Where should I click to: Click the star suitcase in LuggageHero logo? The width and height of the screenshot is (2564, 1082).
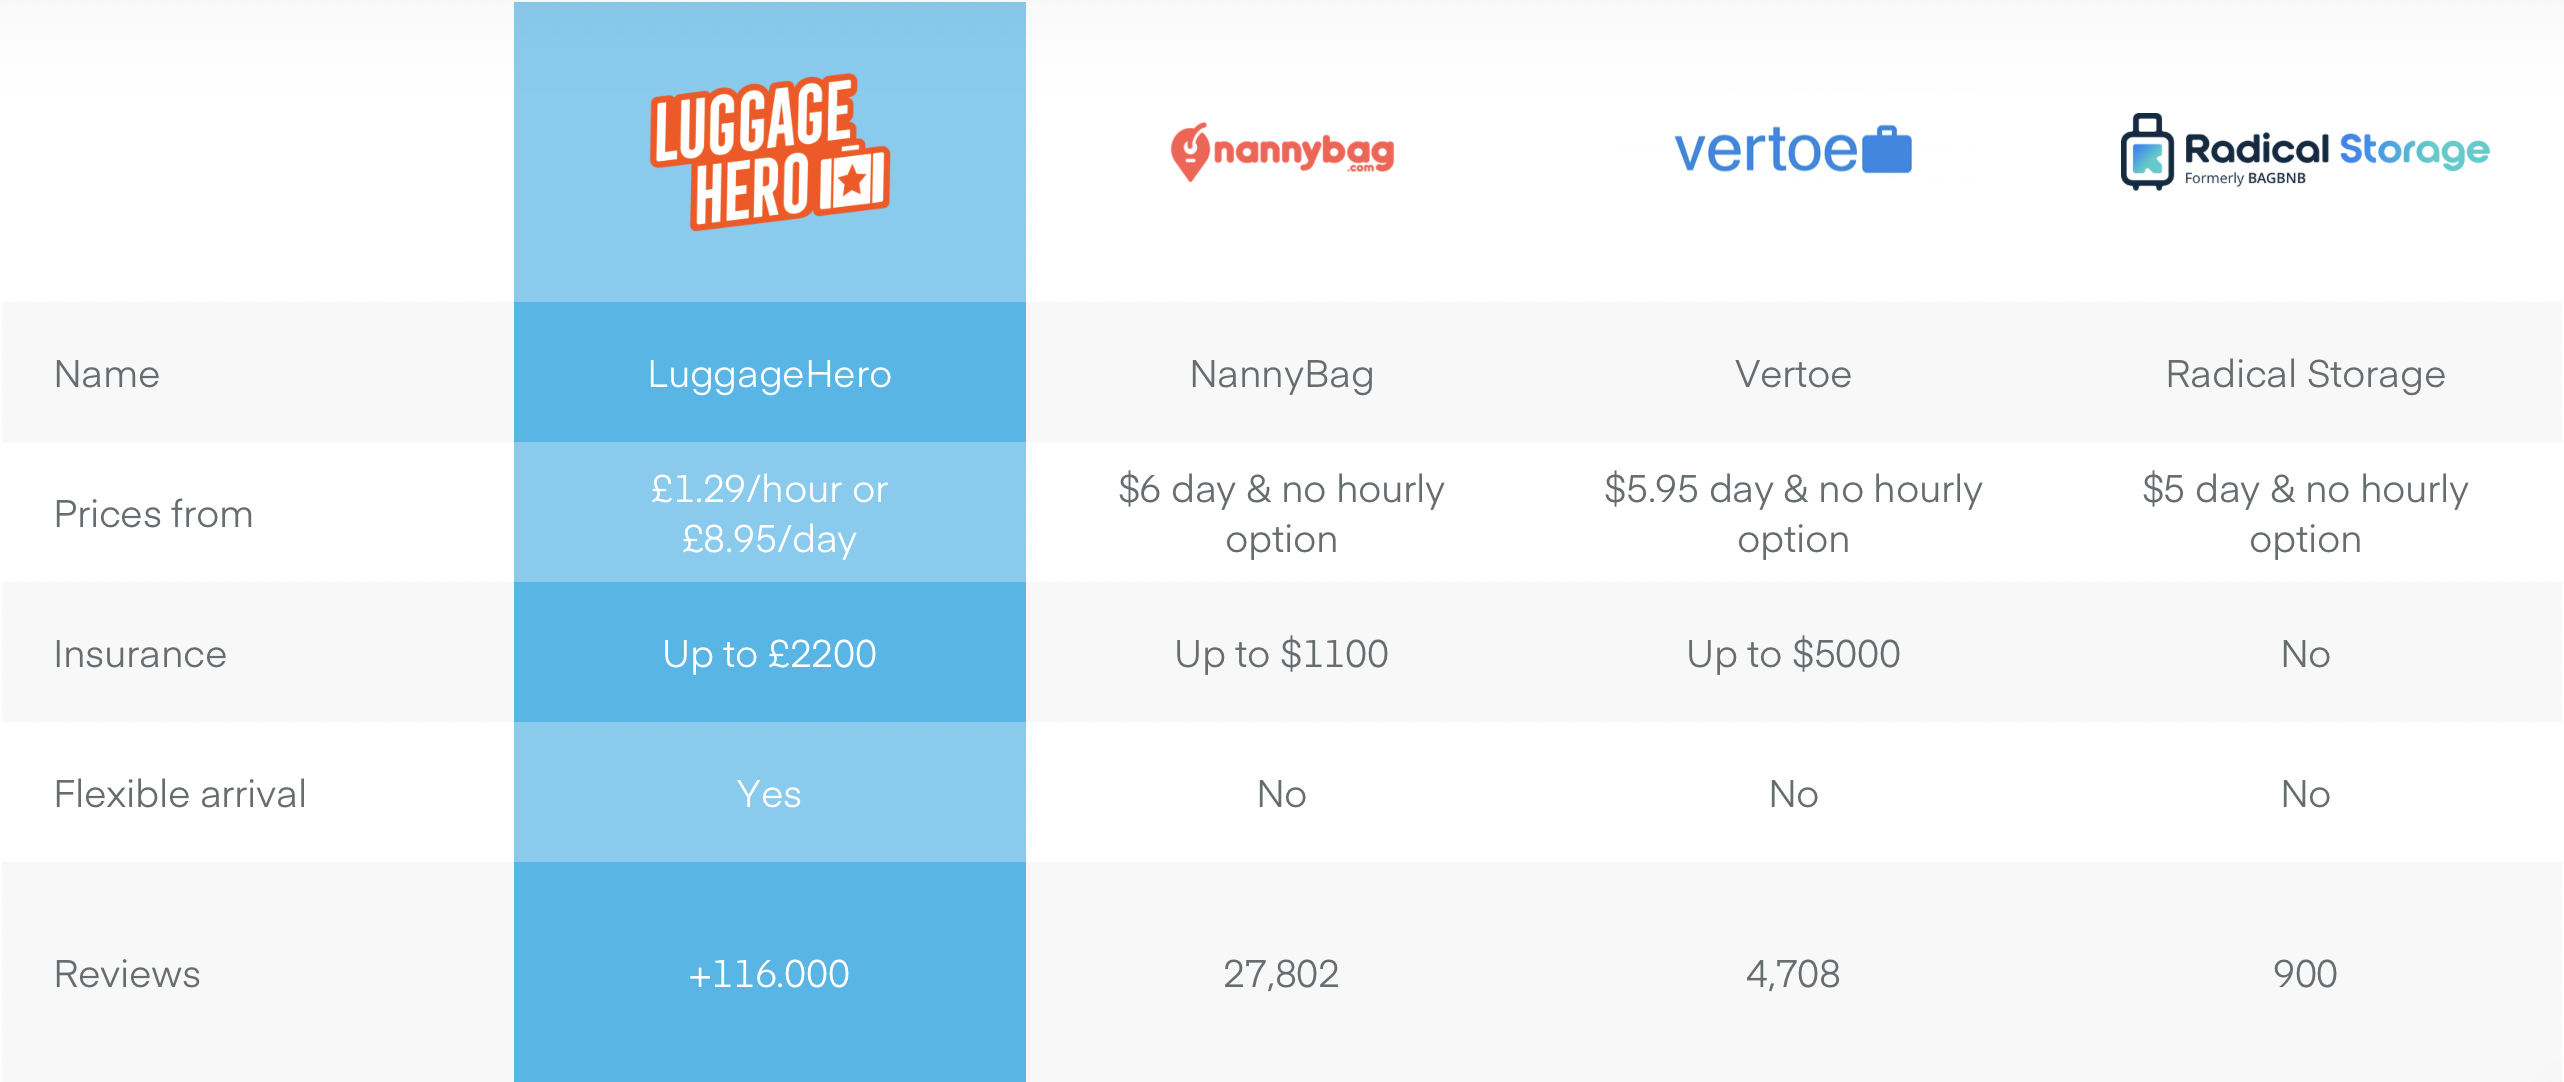click(852, 180)
